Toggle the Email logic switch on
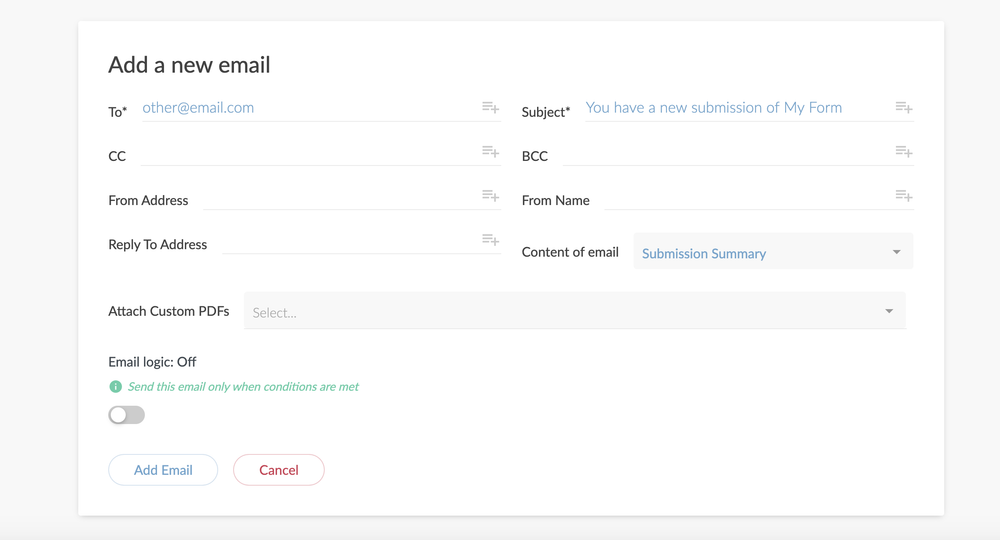Image resolution: width=1000 pixels, height=540 pixels. pyautogui.click(x=126, y=415)
